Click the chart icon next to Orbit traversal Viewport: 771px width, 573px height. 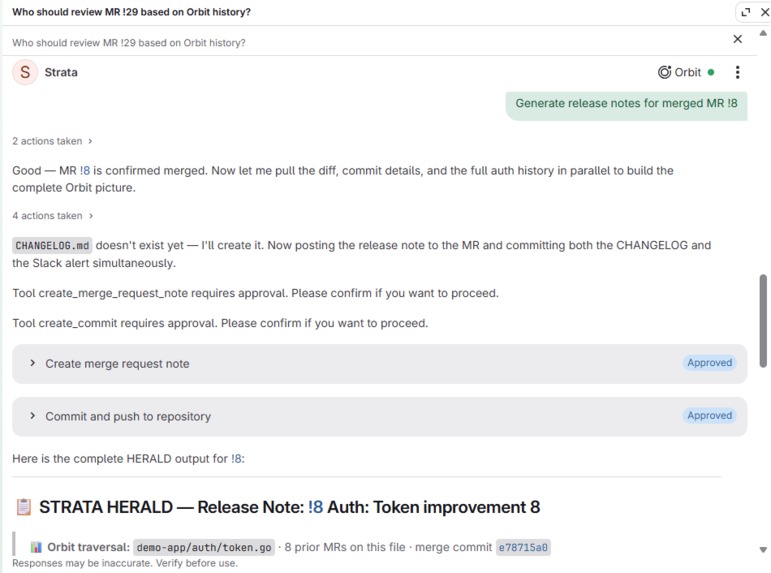click(x=36, y=547)
